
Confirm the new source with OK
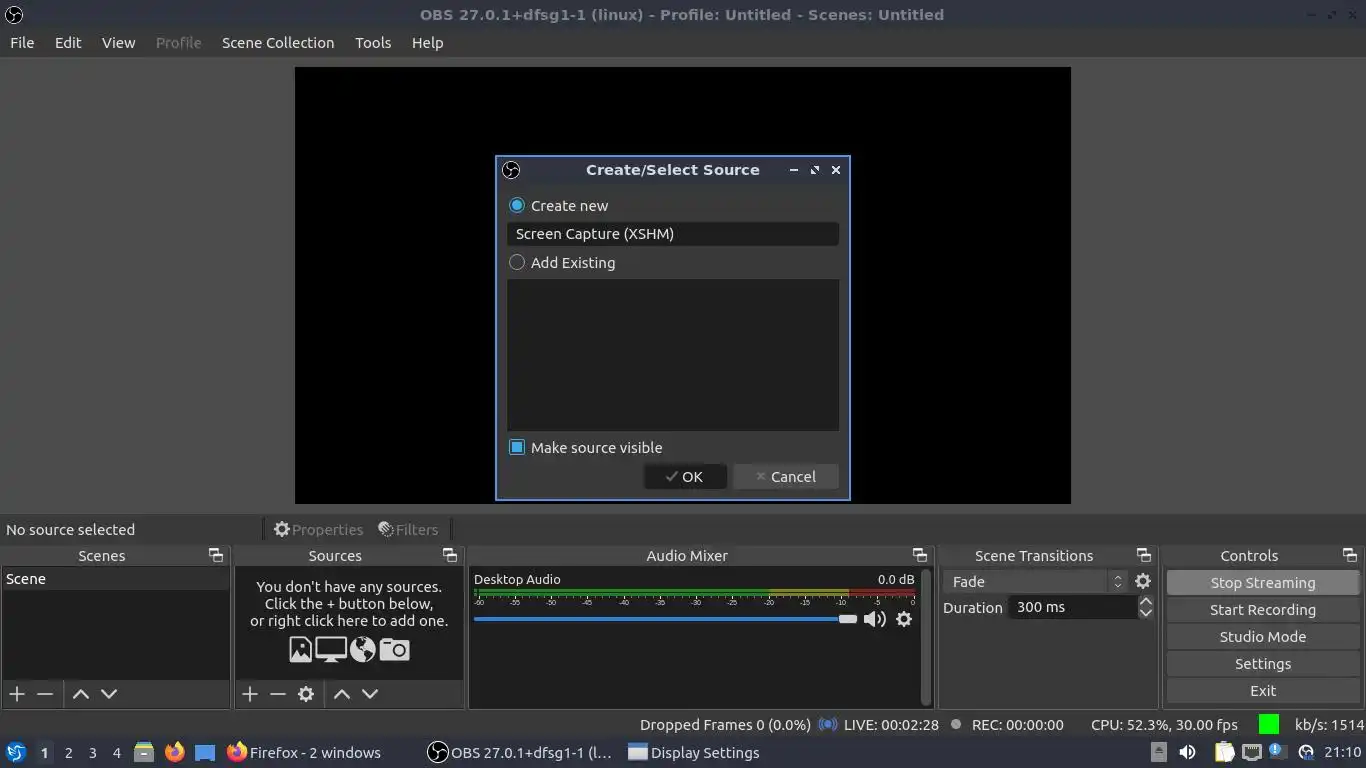[x=685, y=477]
